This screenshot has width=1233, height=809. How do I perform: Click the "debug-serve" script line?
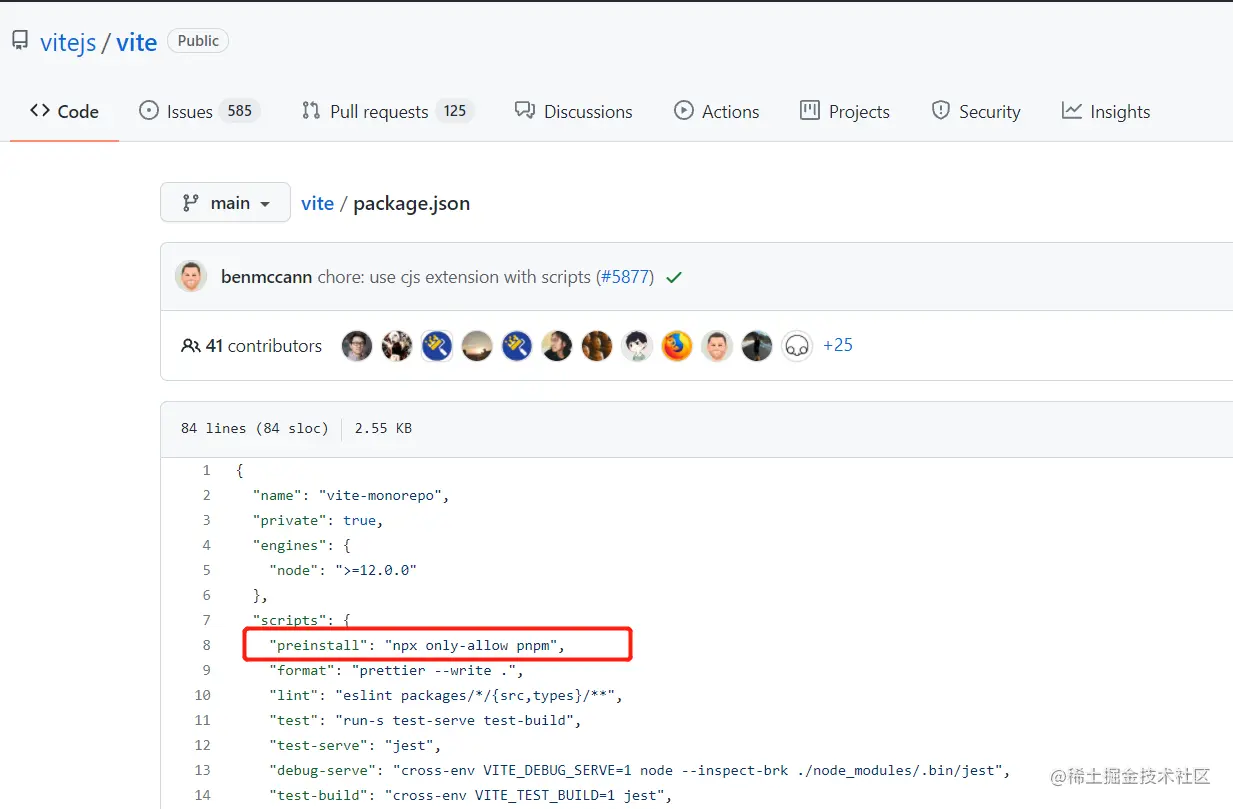[640, 770]
